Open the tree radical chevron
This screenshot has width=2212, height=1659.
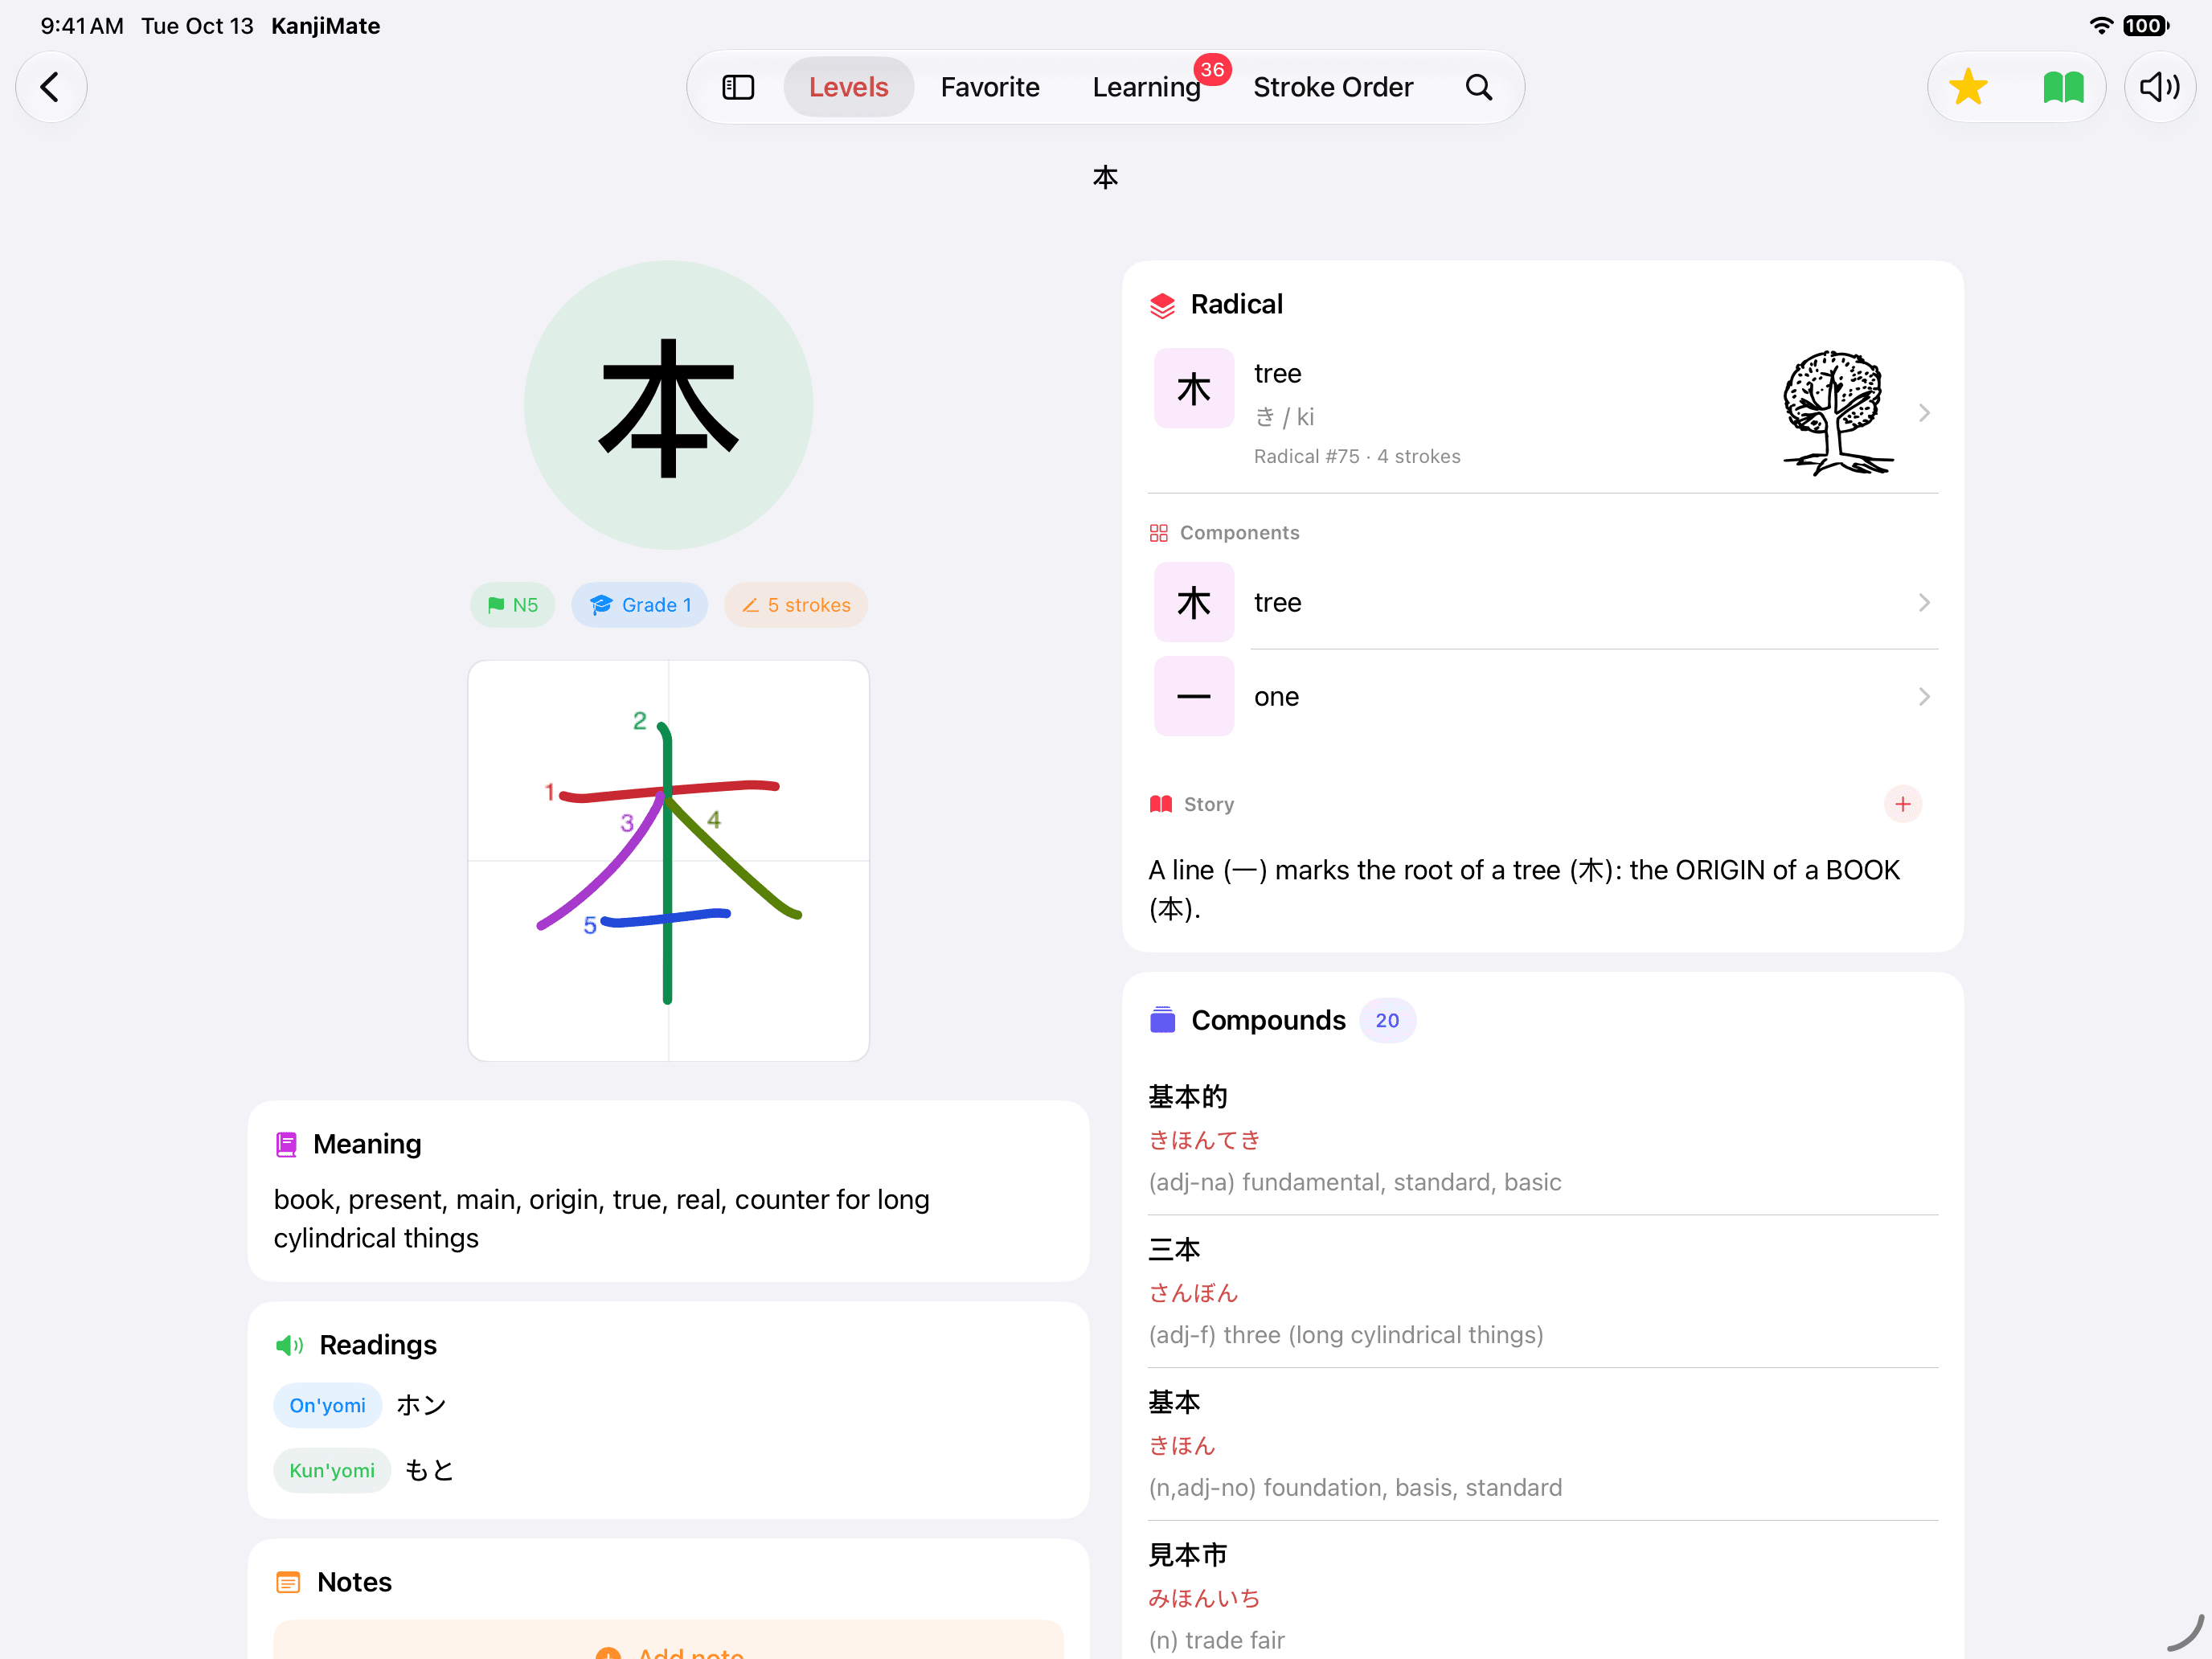1924,413
